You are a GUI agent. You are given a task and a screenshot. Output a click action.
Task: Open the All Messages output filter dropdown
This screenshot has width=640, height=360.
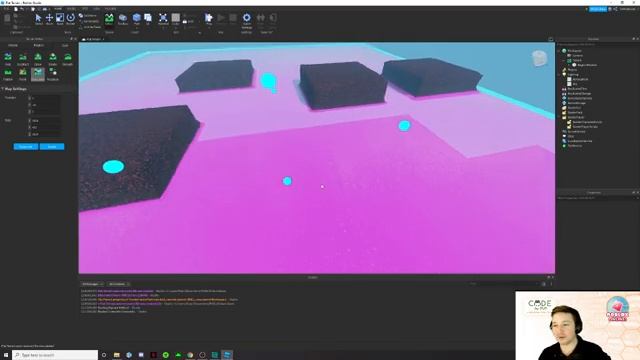[92, 284]
